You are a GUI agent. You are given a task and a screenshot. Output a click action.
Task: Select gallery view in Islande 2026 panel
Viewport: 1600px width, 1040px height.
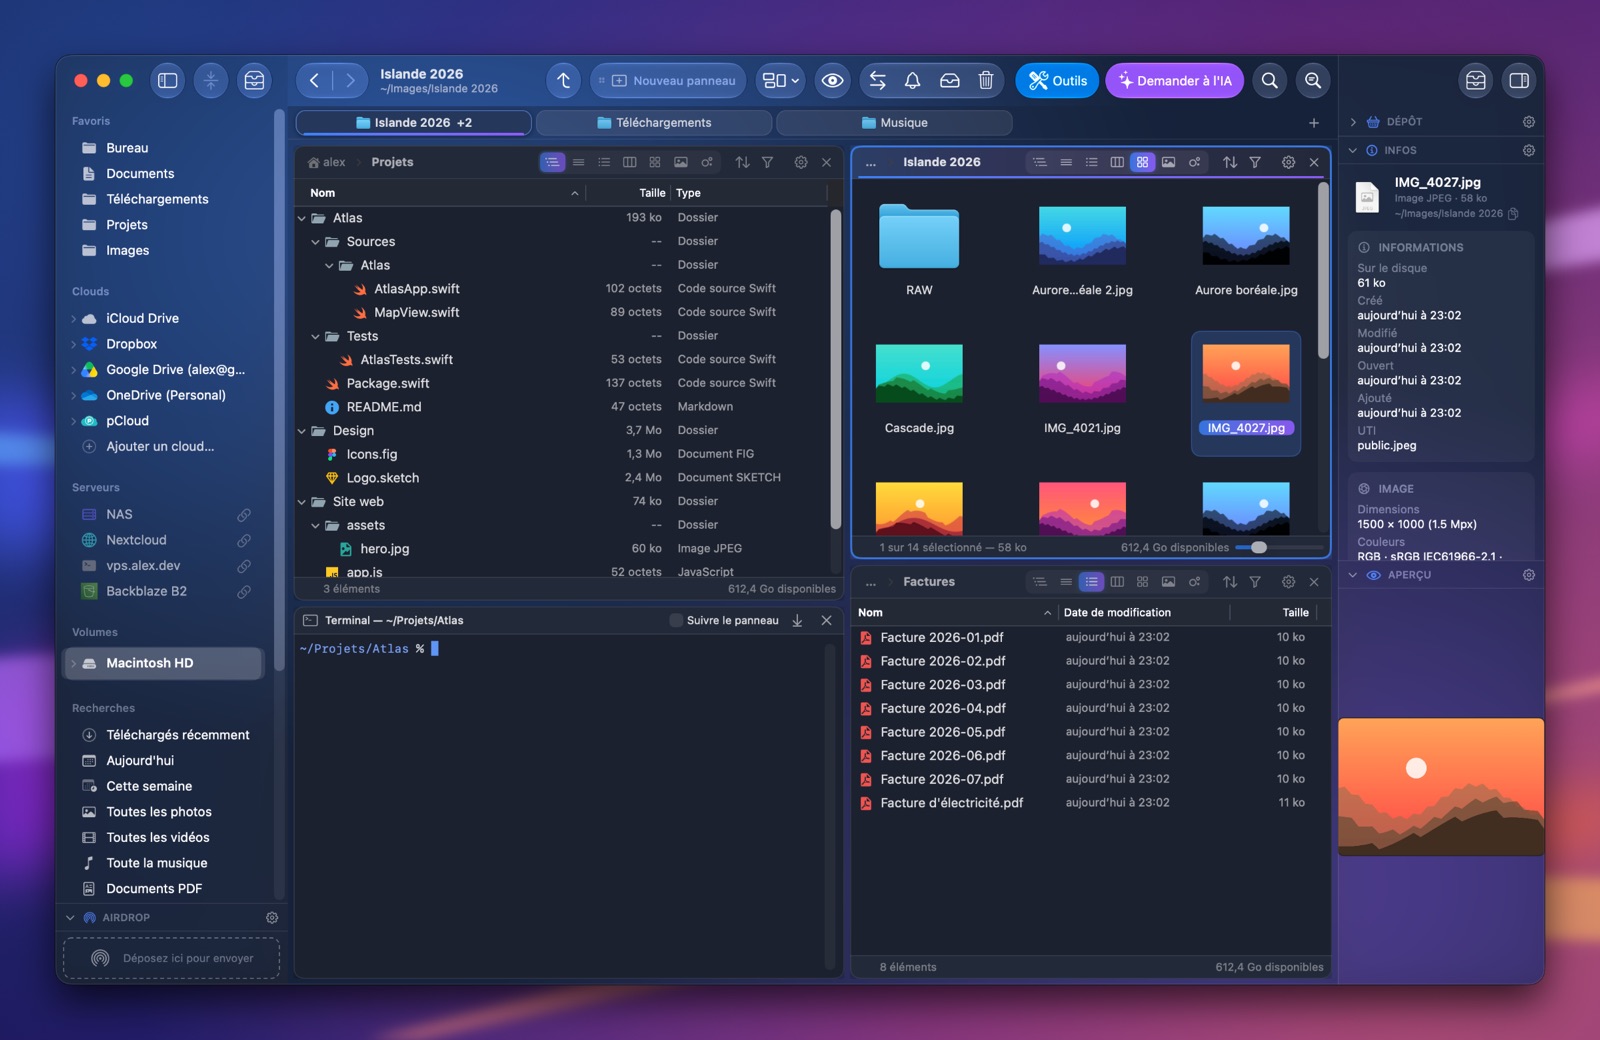click(x=1168, y=162)
